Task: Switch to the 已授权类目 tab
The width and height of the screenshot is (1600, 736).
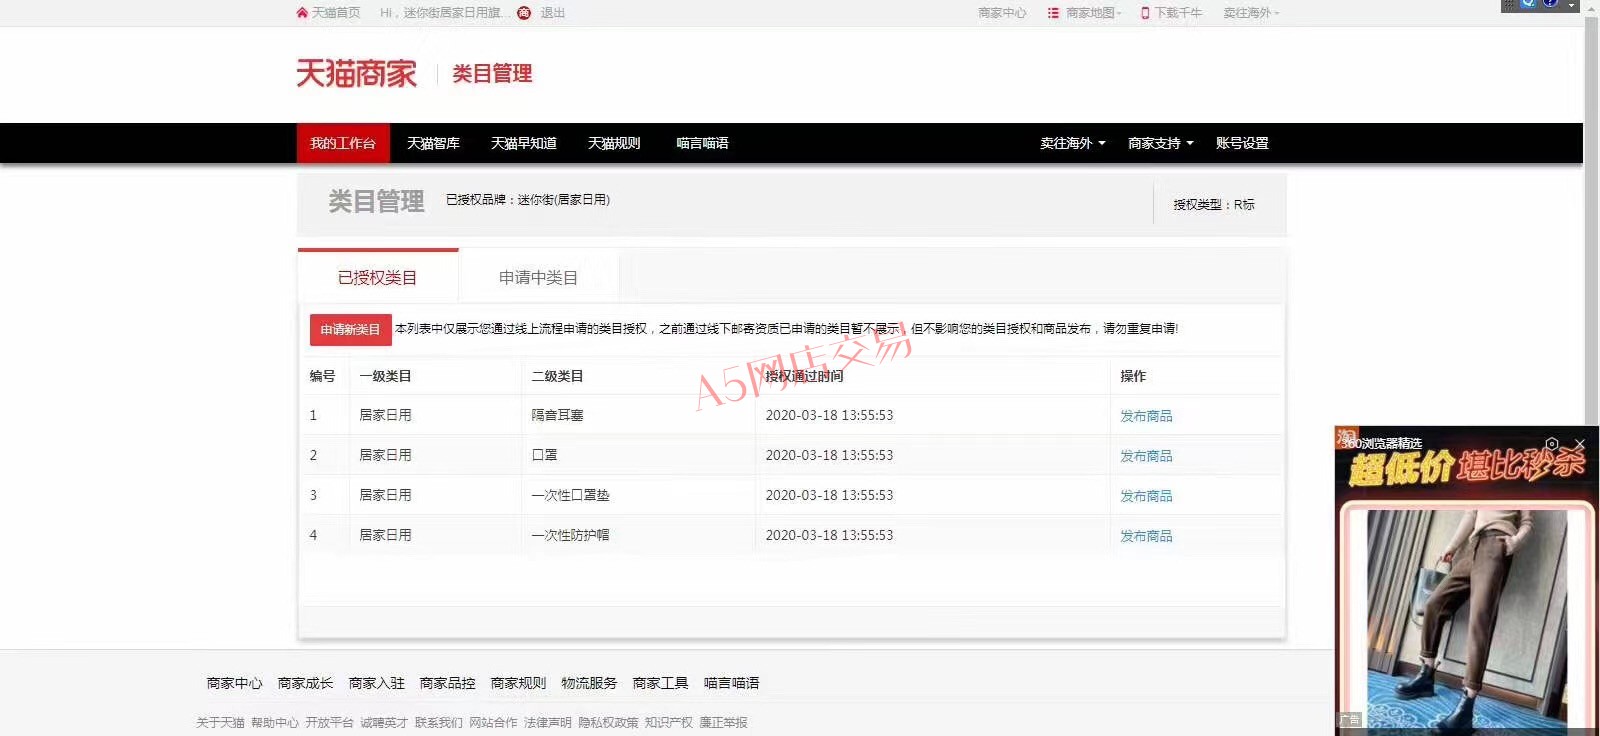Action: click(x=378, y=277)
